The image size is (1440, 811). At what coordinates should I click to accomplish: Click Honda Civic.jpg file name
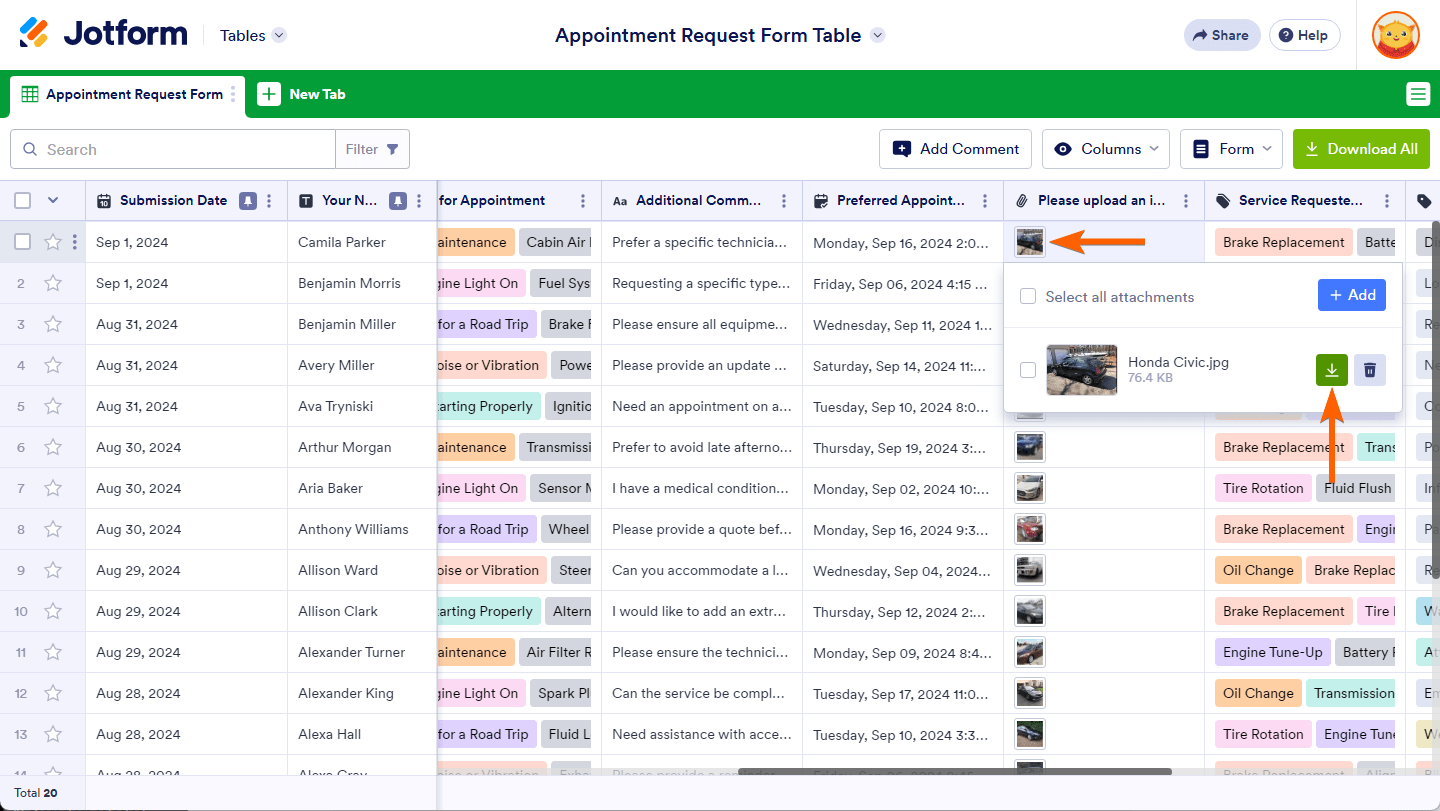click(x=1178, y=362)
